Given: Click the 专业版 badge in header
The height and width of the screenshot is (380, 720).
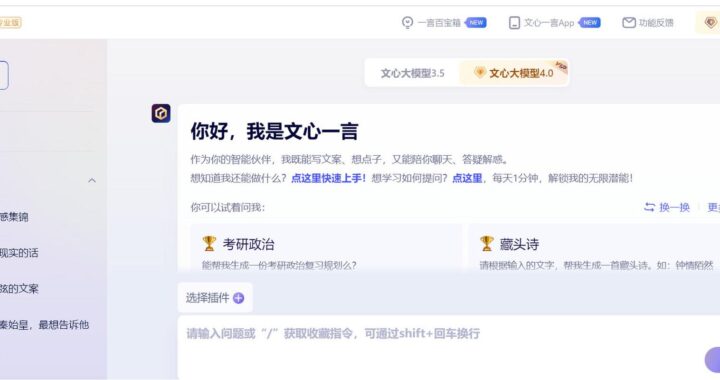Looking at the screenshot, I should [10, 22].
